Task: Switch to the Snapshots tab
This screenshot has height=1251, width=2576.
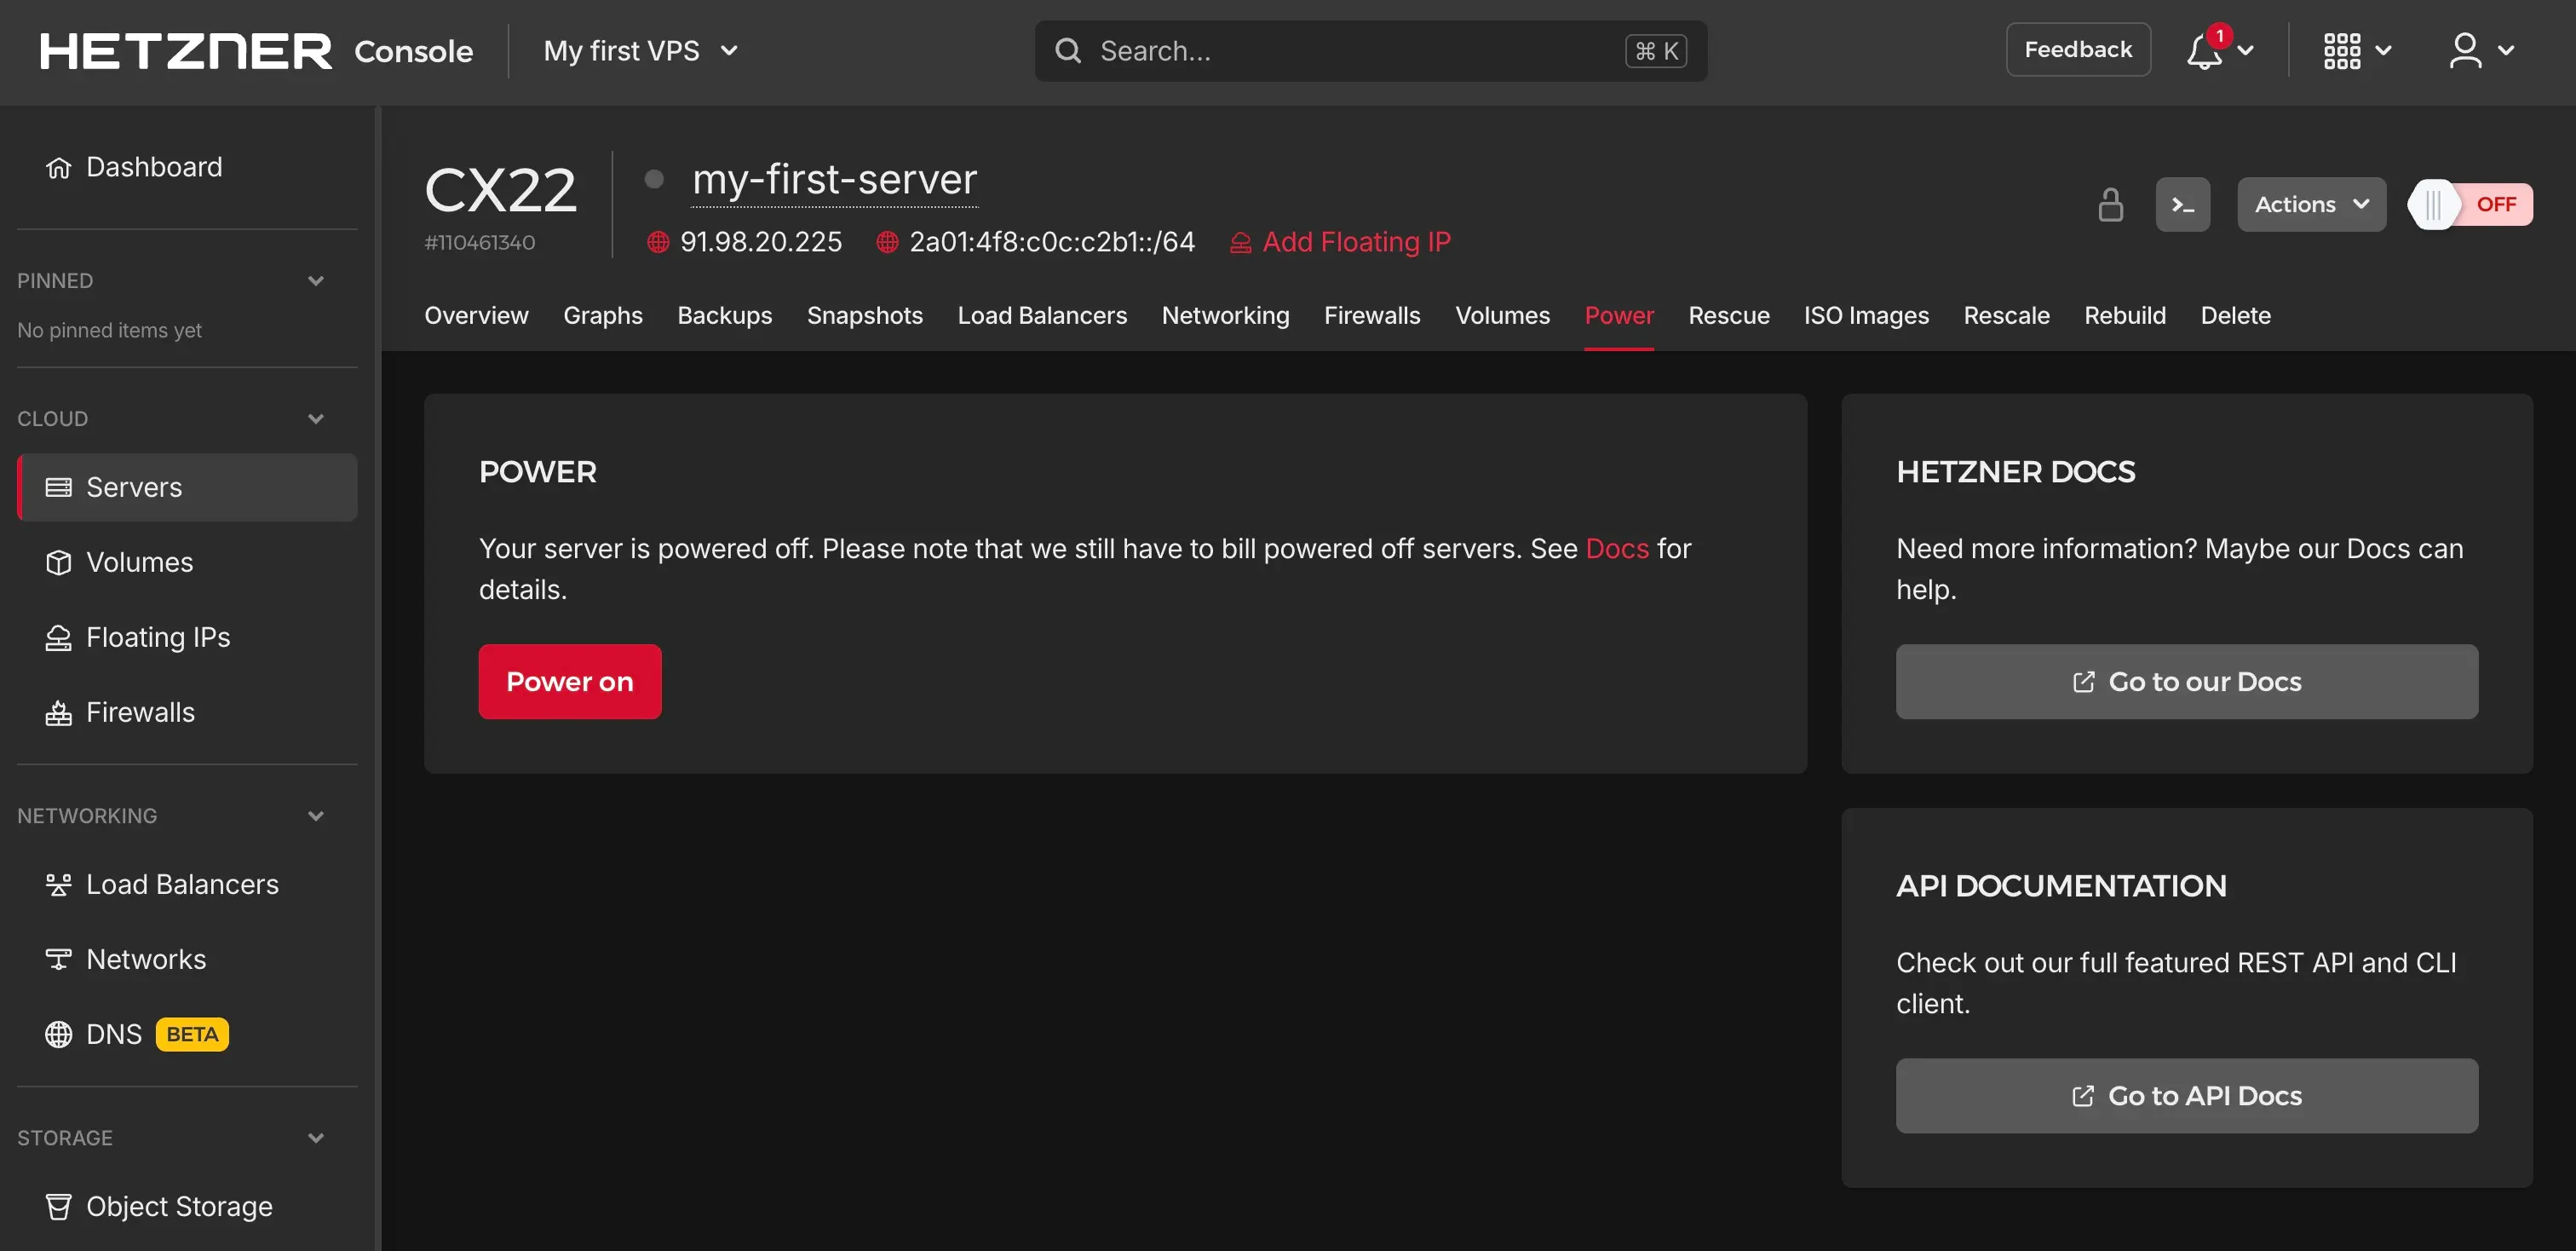Action: [864, 315]
